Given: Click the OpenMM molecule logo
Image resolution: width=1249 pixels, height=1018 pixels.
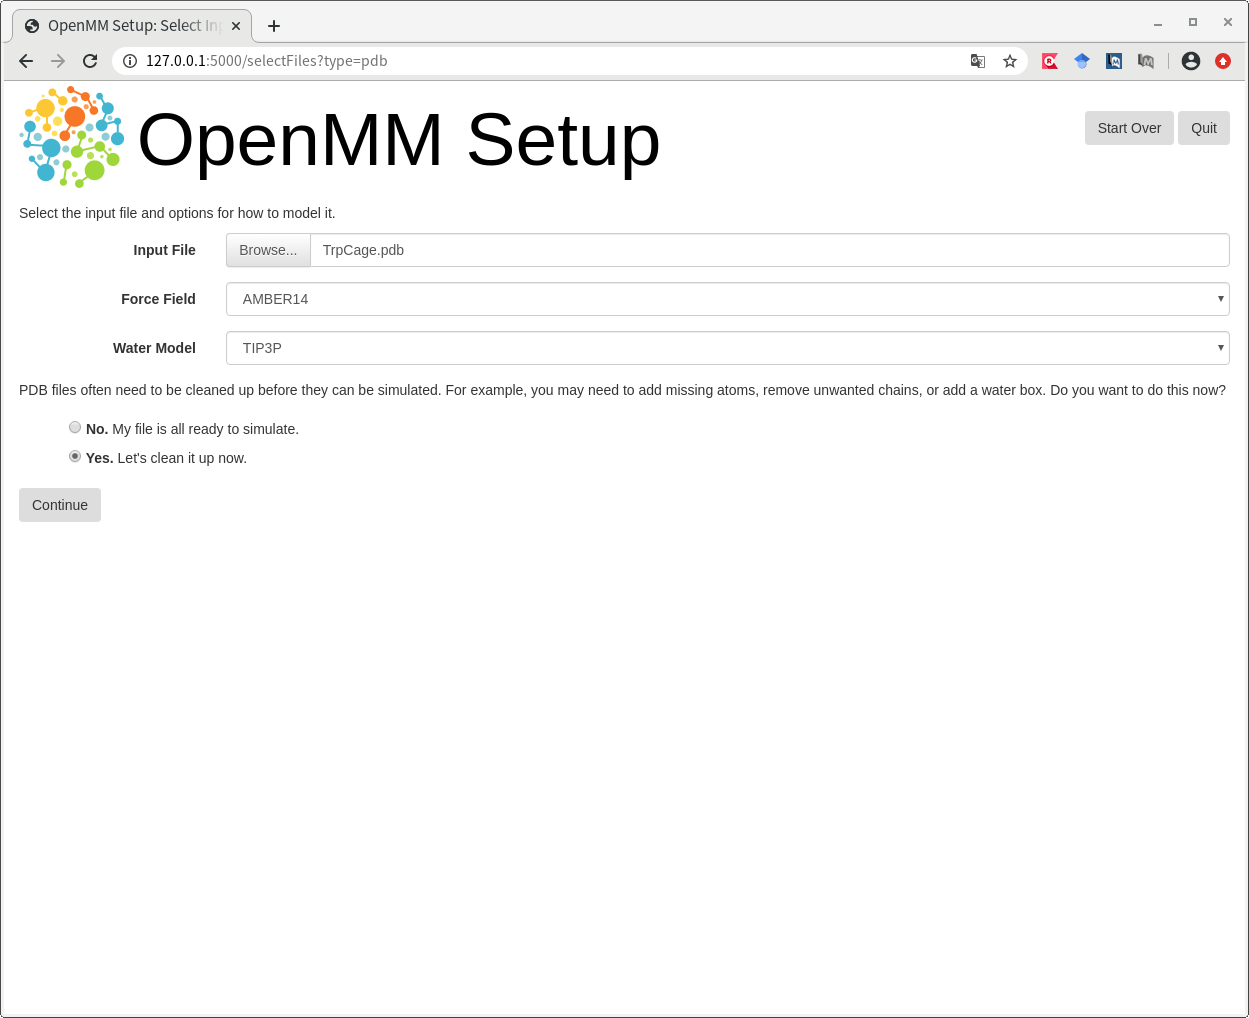Looking at the screenshot, I should [72, 137].
